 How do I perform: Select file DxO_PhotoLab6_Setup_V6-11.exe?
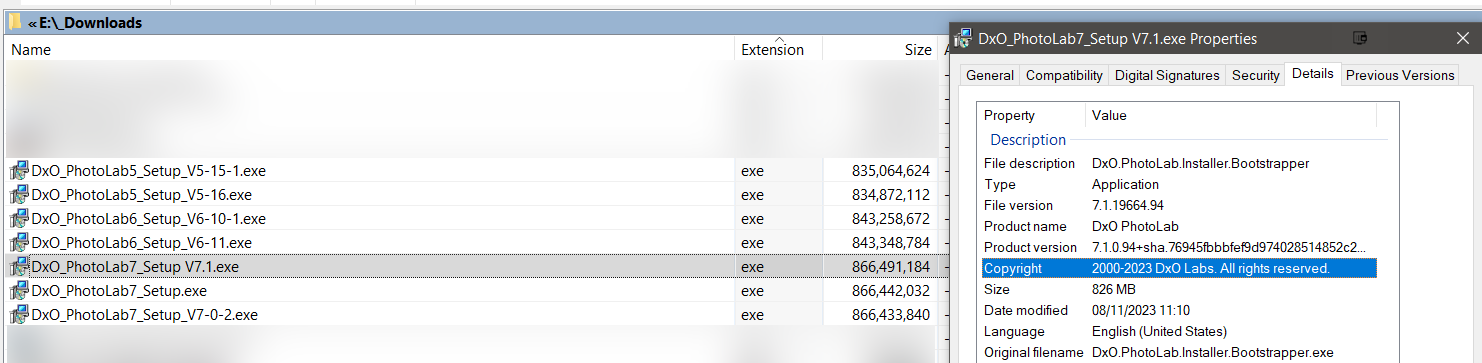(x=142, y=242)
